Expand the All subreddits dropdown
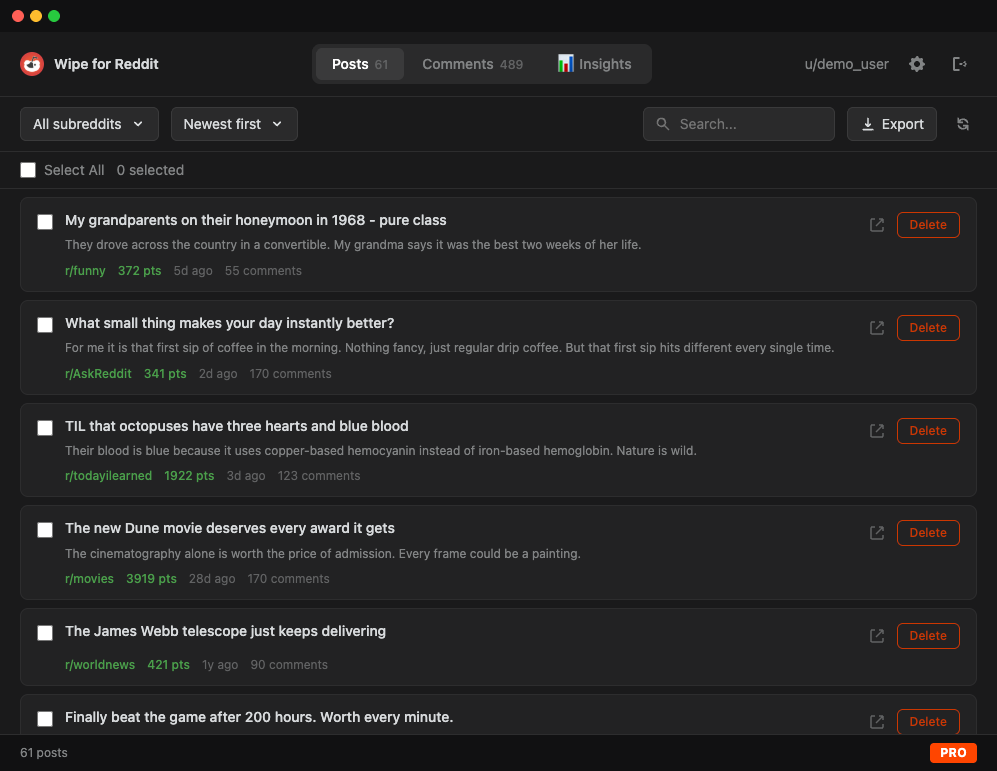Screen dimensions: 997x771 (x=89, y=124)
